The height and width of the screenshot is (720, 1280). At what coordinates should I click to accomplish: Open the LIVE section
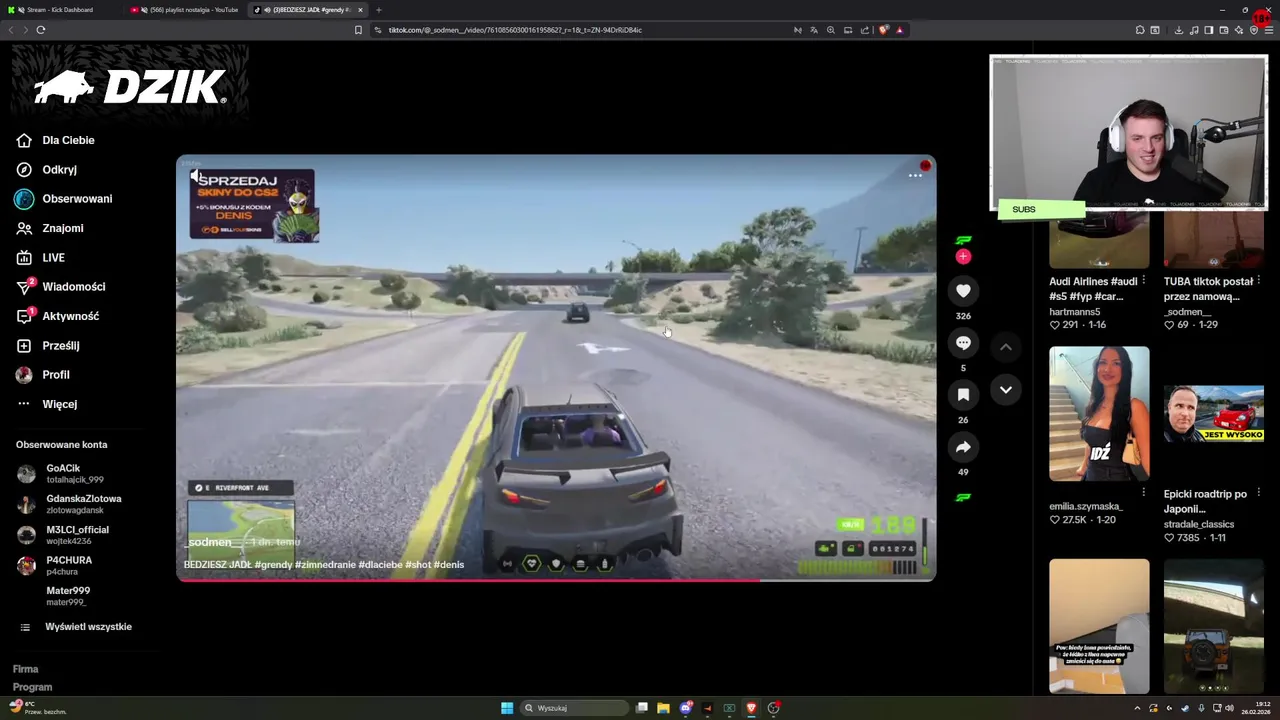click(41, 258)
